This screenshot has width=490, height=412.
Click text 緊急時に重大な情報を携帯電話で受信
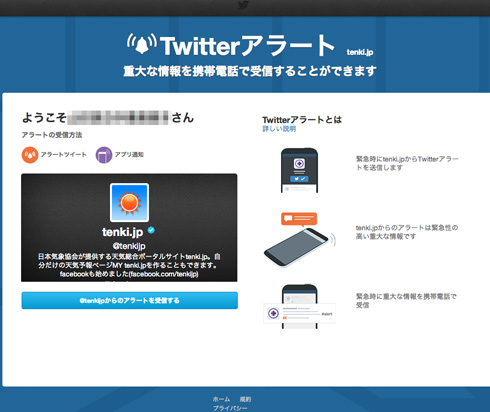tap(406, 300)
